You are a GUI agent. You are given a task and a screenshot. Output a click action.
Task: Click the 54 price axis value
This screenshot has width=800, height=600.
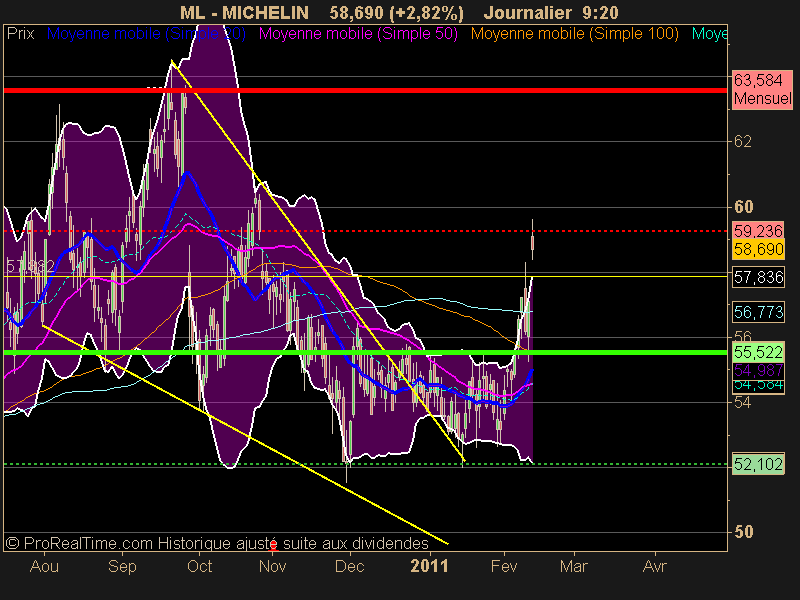pyautogui.click(x=743, y=403)
